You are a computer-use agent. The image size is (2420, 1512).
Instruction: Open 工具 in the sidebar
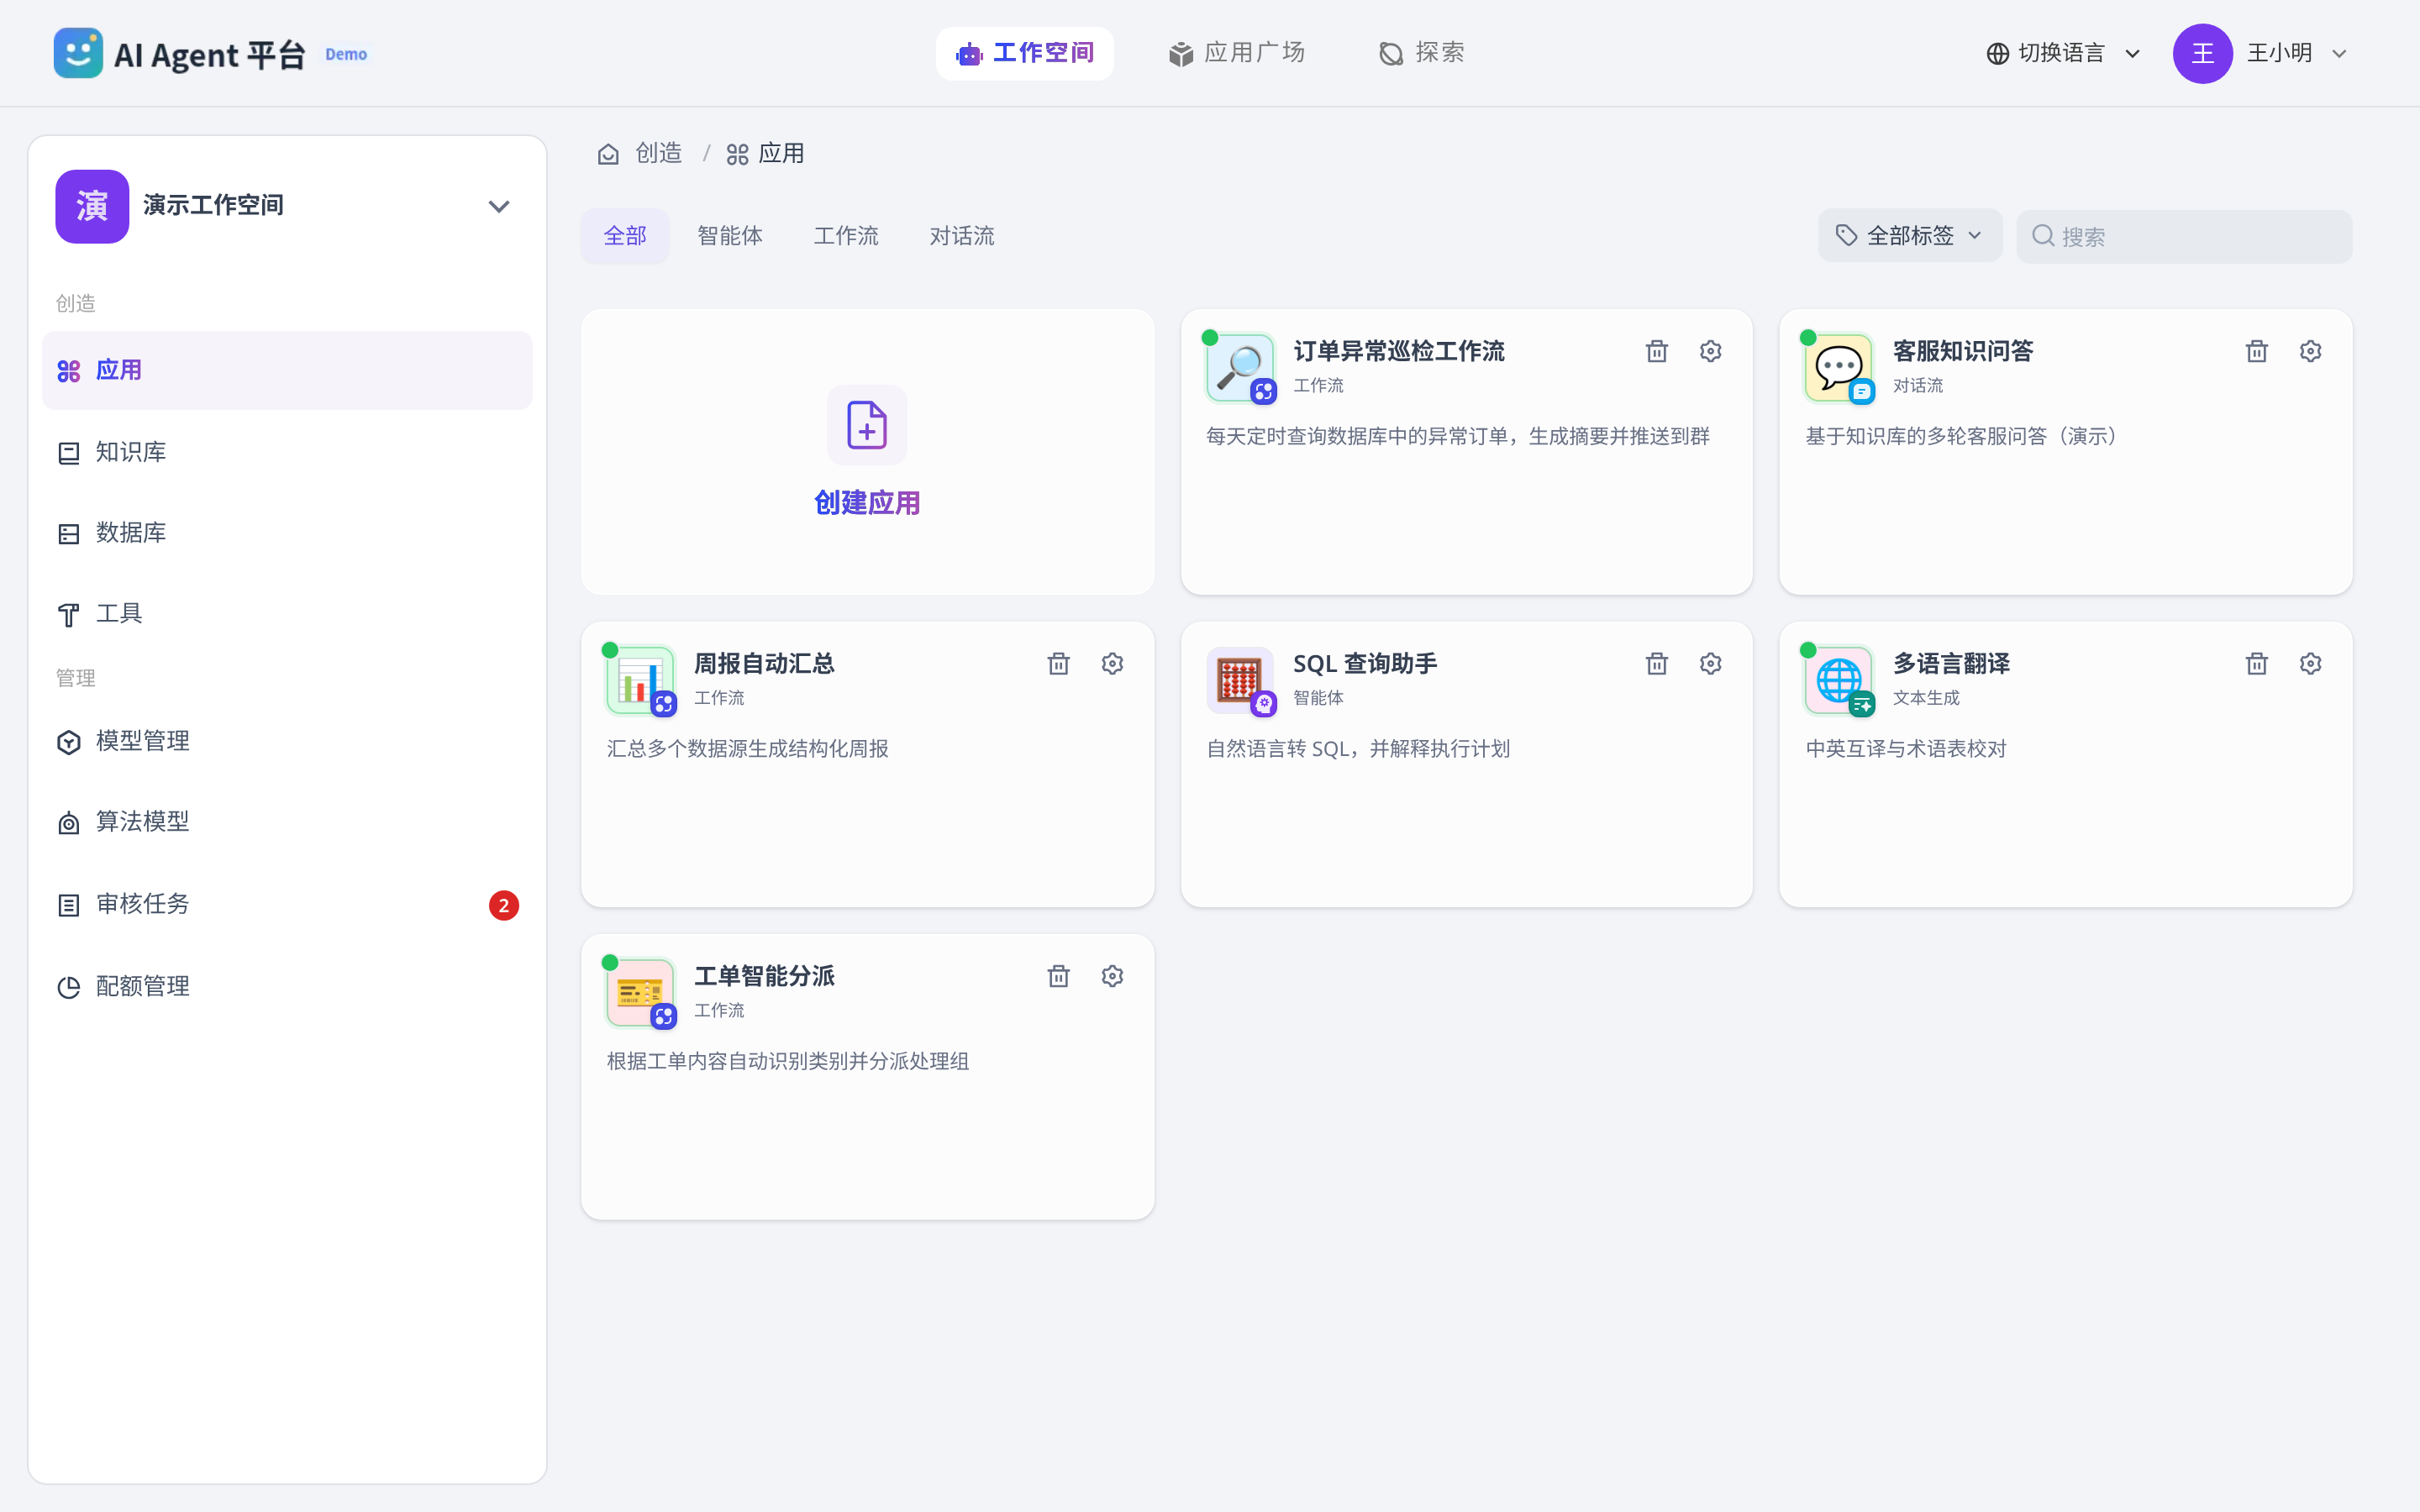coord(287,613)
